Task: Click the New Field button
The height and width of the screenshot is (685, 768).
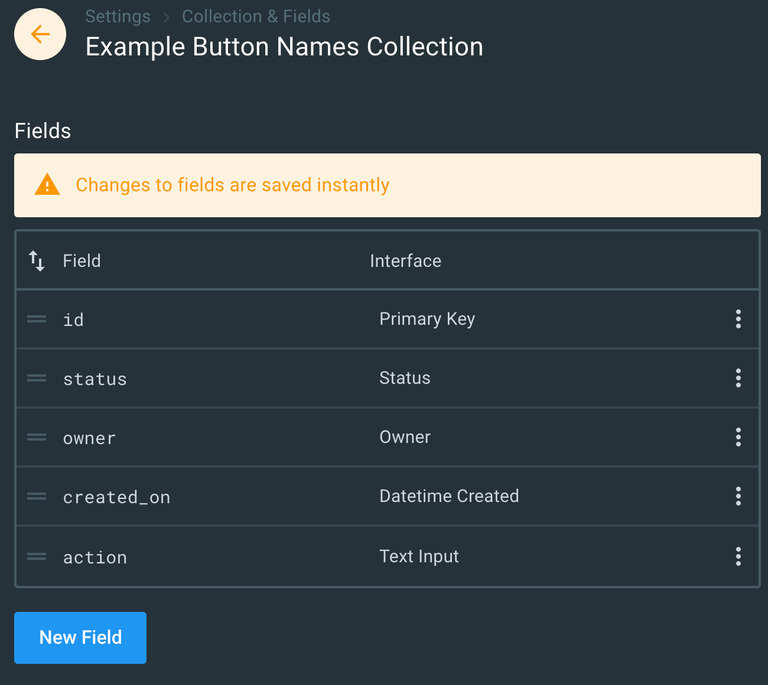Action: (x=80, y=638)
